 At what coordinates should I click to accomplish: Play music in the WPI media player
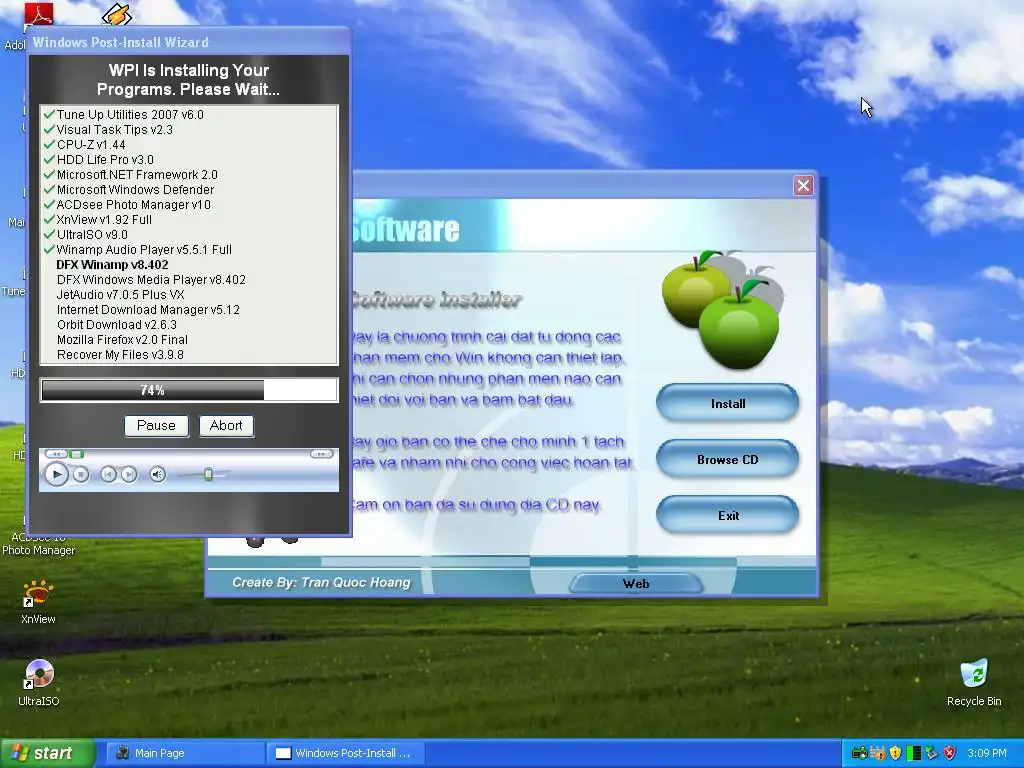click(x=57, y=474)
